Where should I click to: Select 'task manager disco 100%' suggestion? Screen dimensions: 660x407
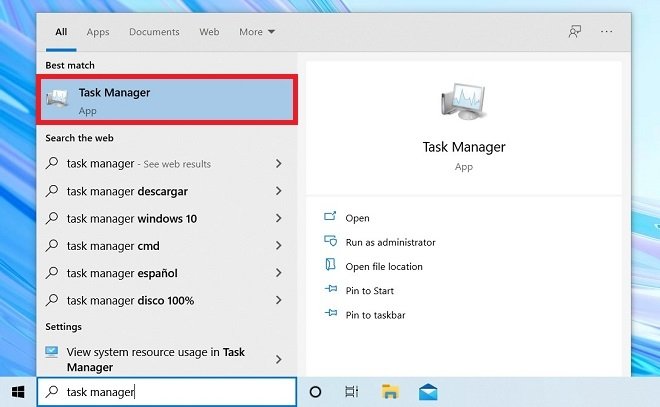[x=167, y=301]
